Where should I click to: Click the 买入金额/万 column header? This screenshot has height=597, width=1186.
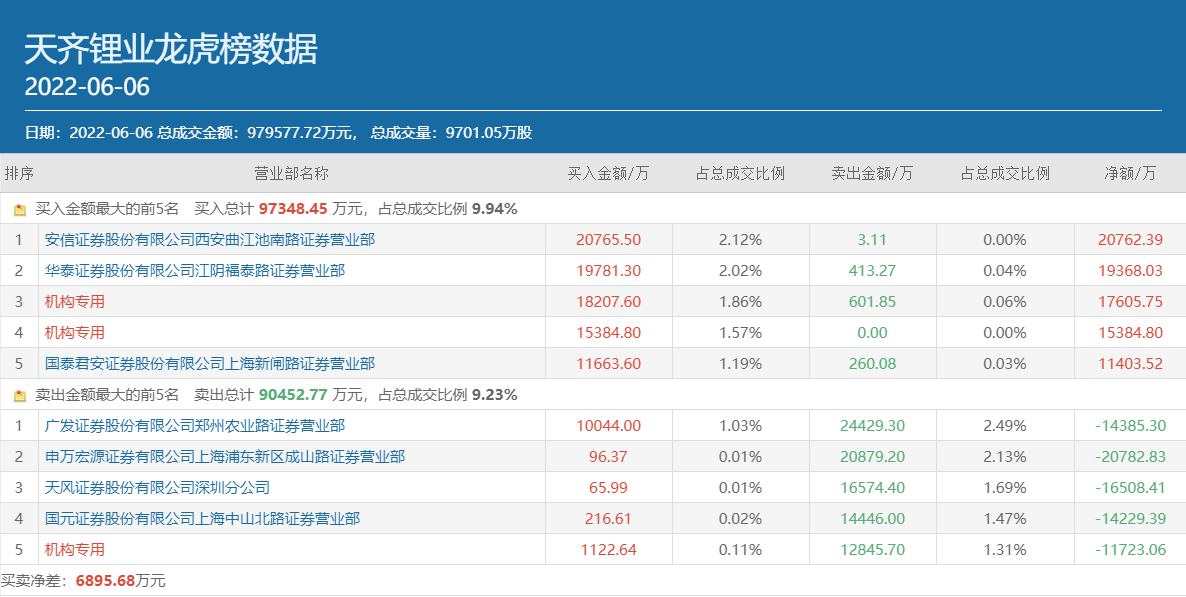[x=608, y=174]
